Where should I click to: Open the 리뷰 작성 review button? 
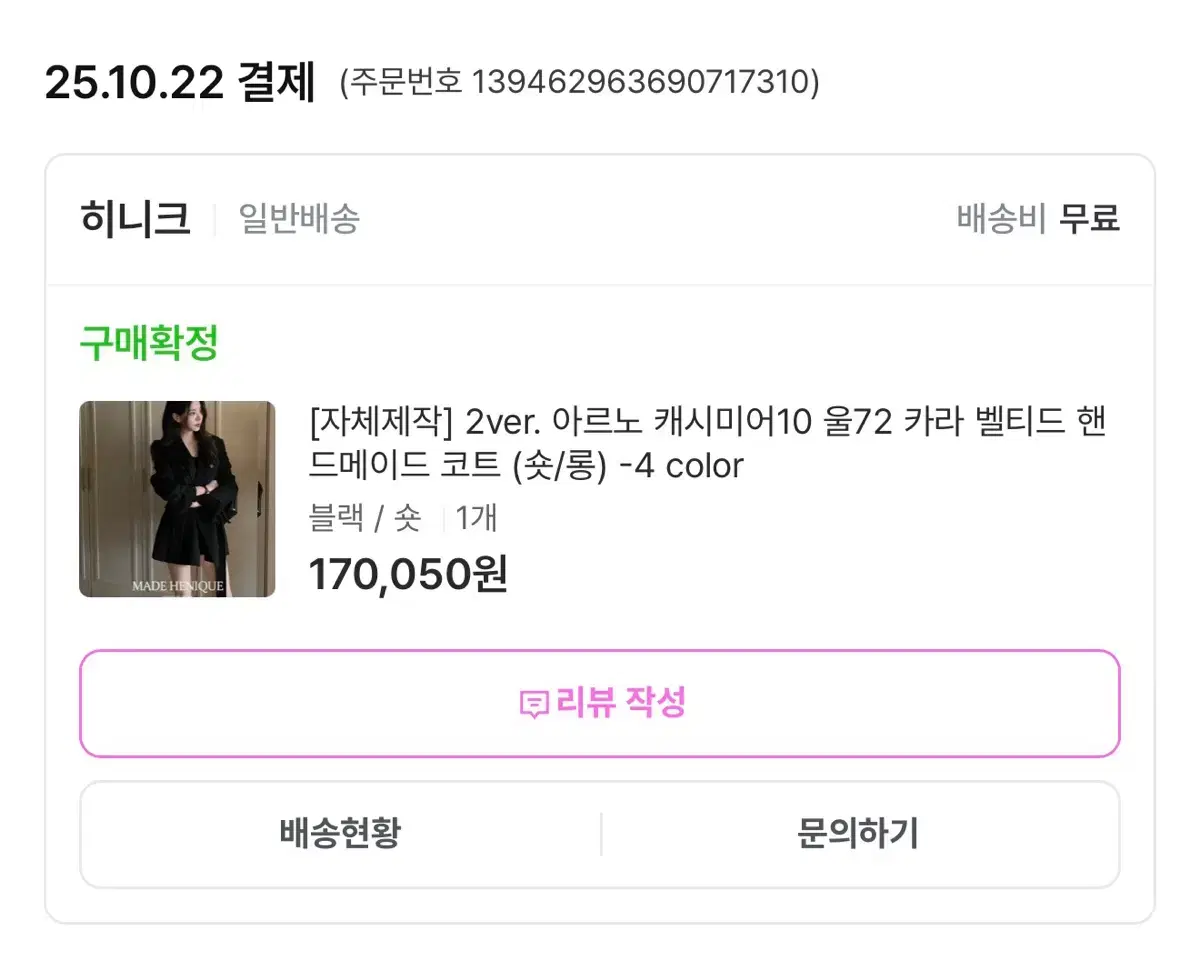(x=600, y=702)
